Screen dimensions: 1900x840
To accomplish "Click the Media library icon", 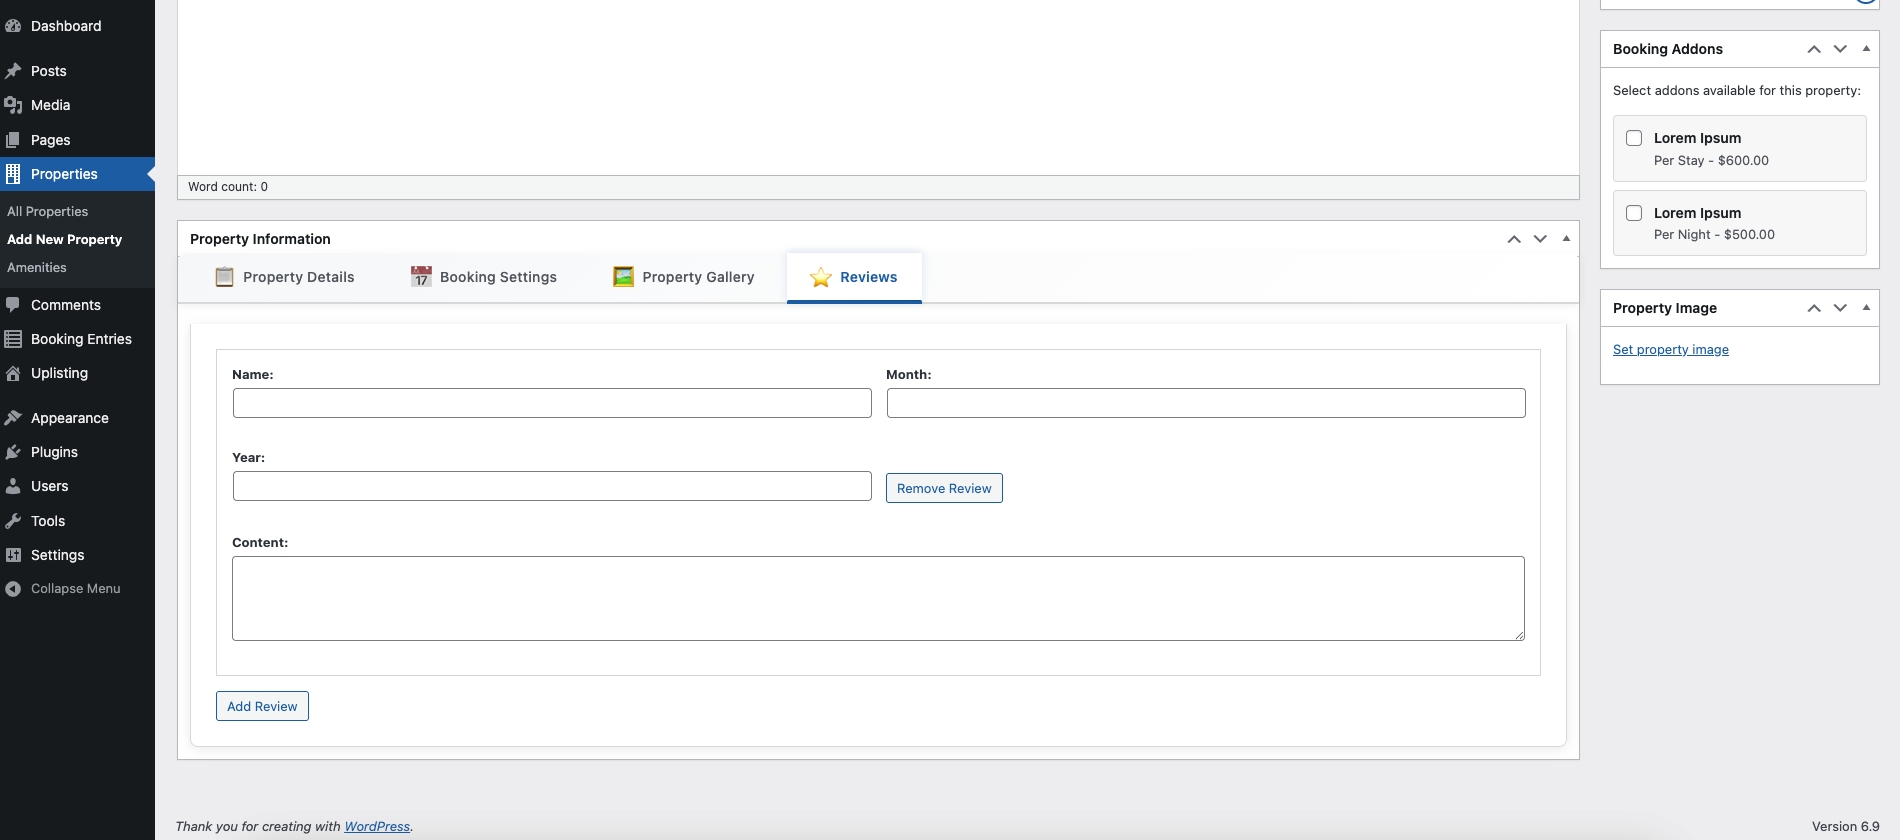I will click(x=13, y=105).
